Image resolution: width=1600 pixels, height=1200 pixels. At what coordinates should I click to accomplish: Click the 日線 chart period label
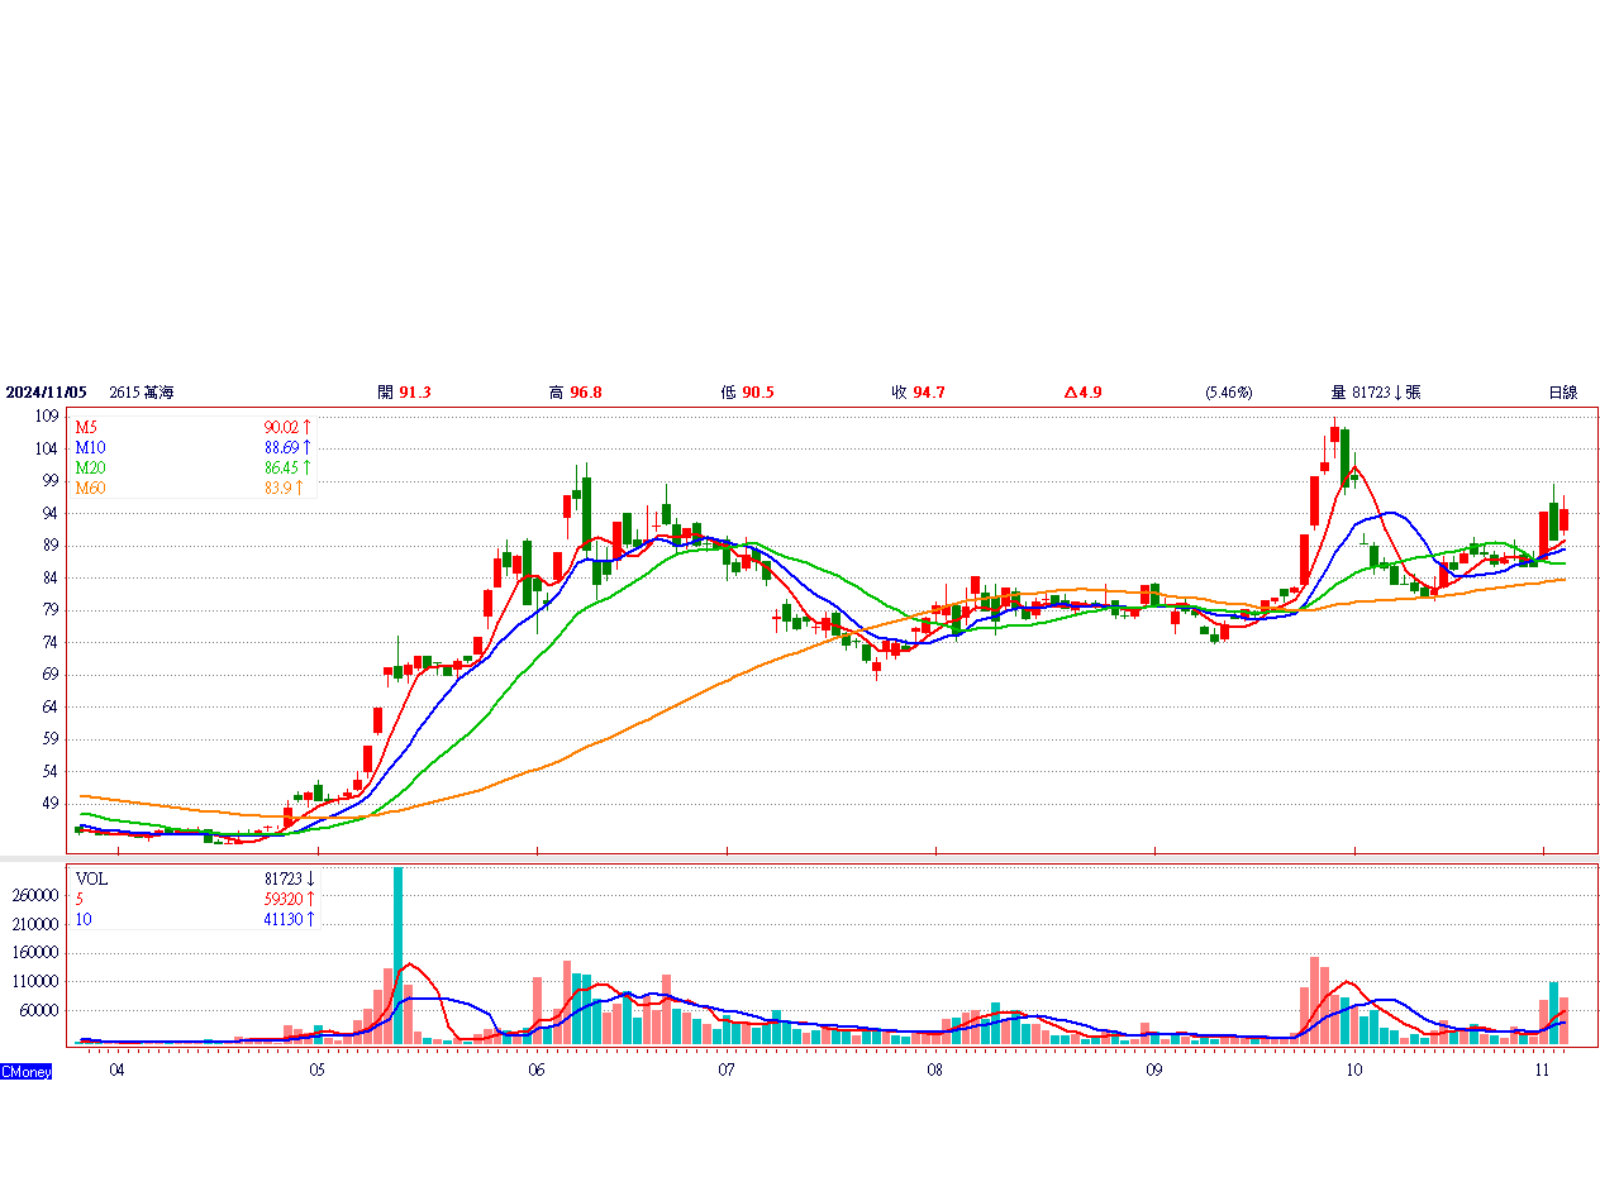(1563, 392)
